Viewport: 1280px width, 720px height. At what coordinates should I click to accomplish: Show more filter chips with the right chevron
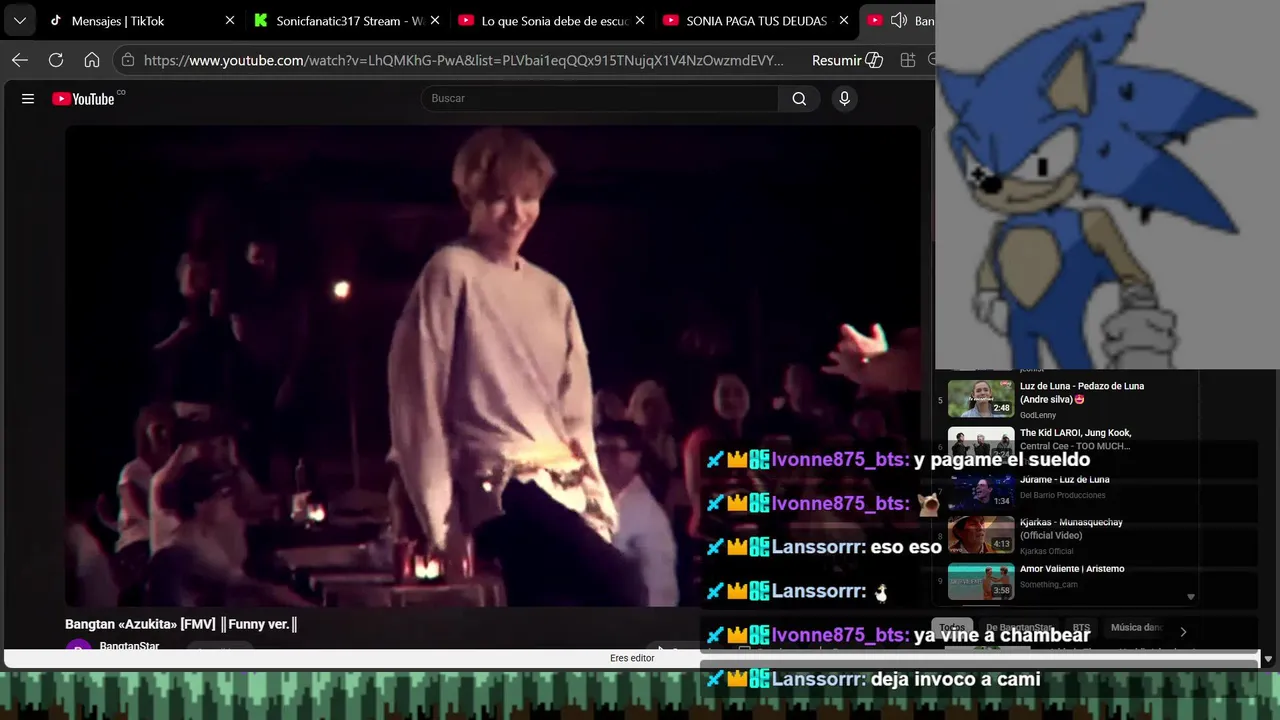pos(1183,632)
